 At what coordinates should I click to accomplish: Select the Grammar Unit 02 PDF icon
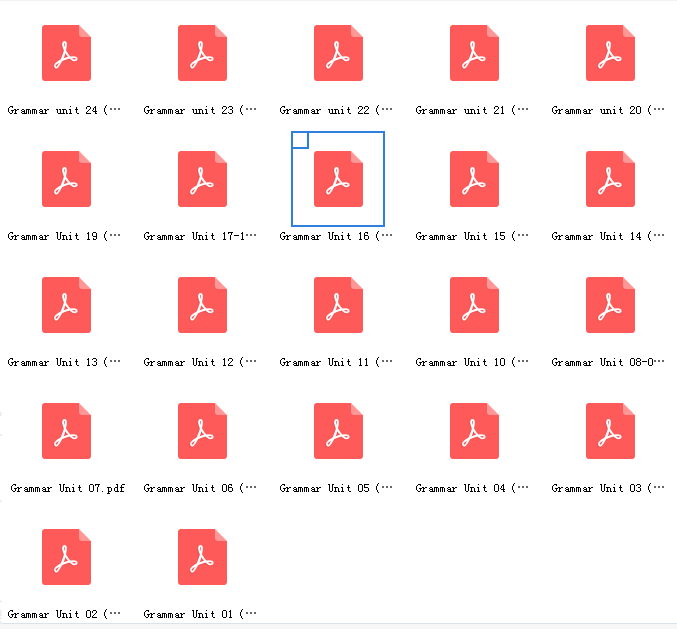[66, 557]
